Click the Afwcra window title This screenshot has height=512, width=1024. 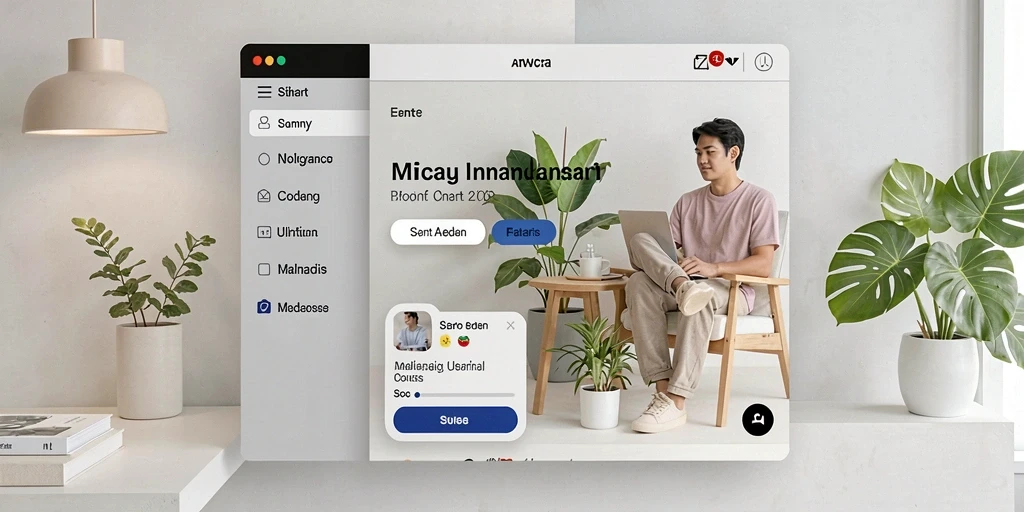pos(531,63)
